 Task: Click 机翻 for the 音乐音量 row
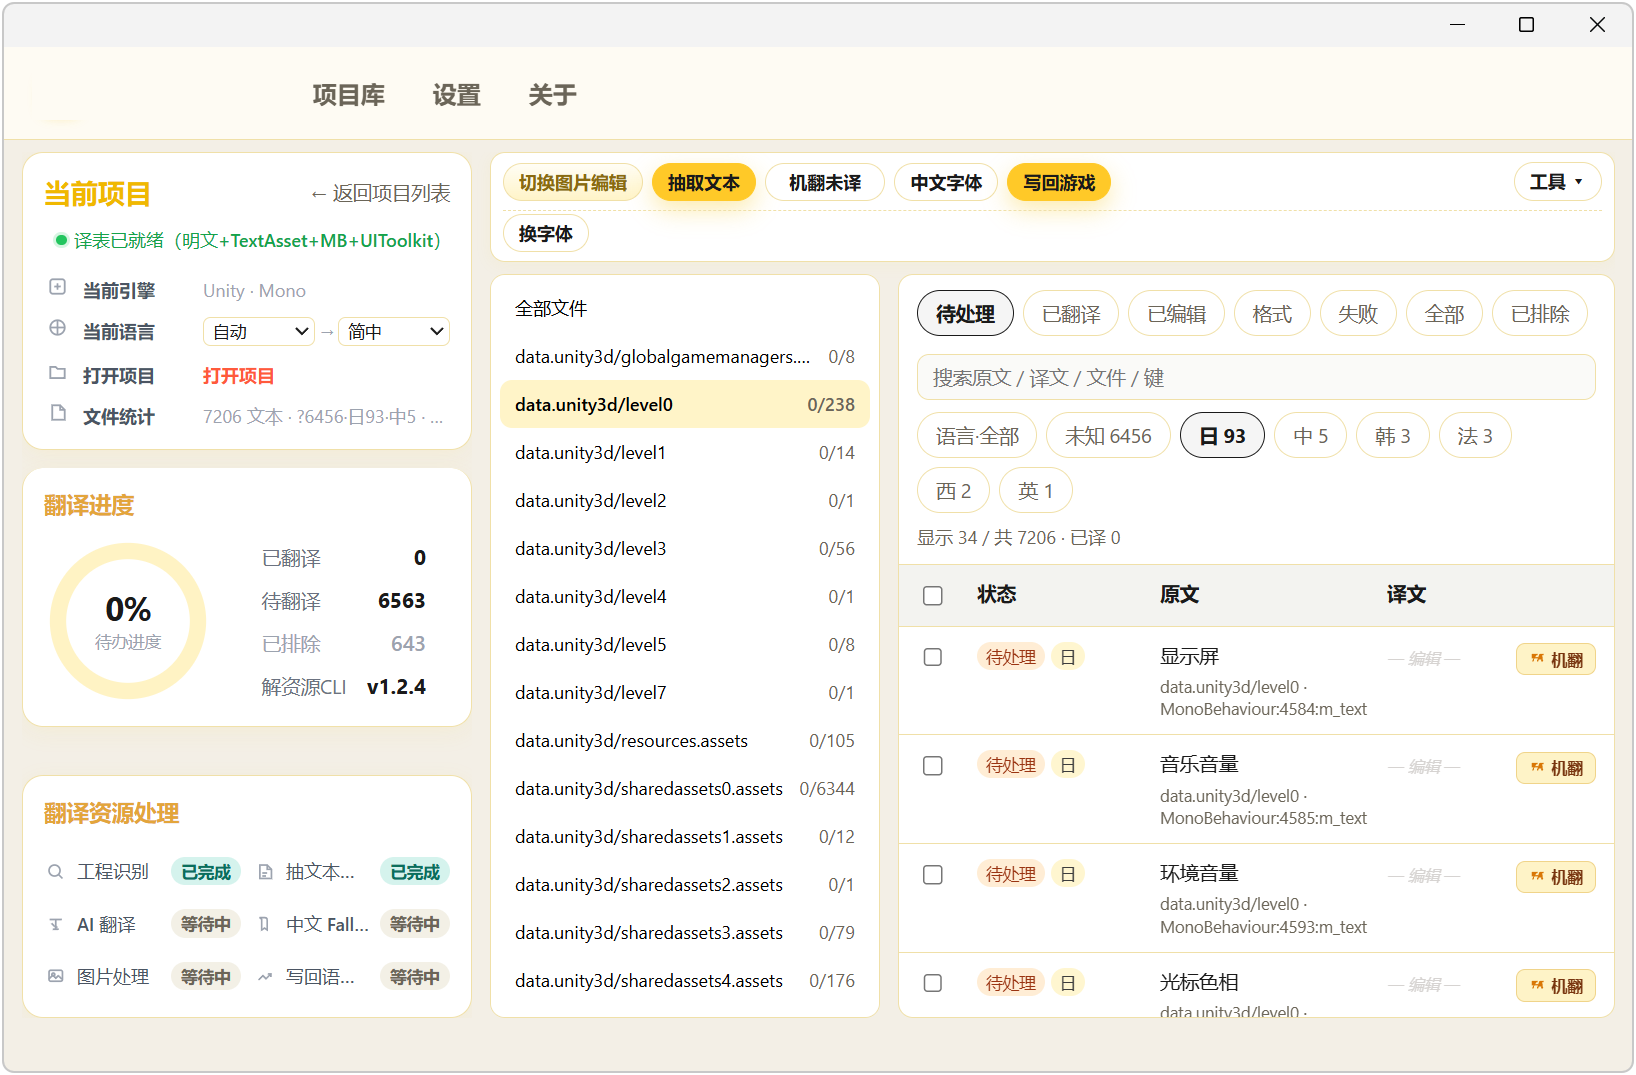[x=1556, y=768]
